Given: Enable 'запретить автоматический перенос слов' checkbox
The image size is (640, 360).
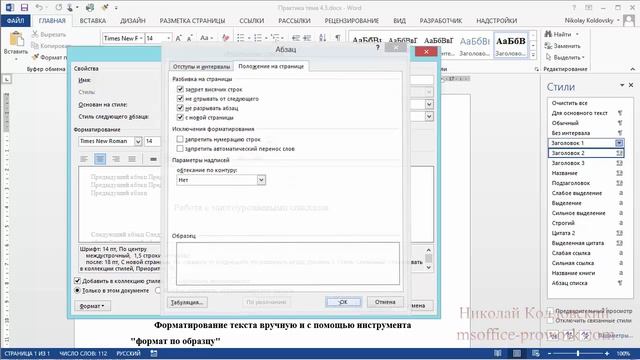Looking at the screenshot, I should point(180,149).
